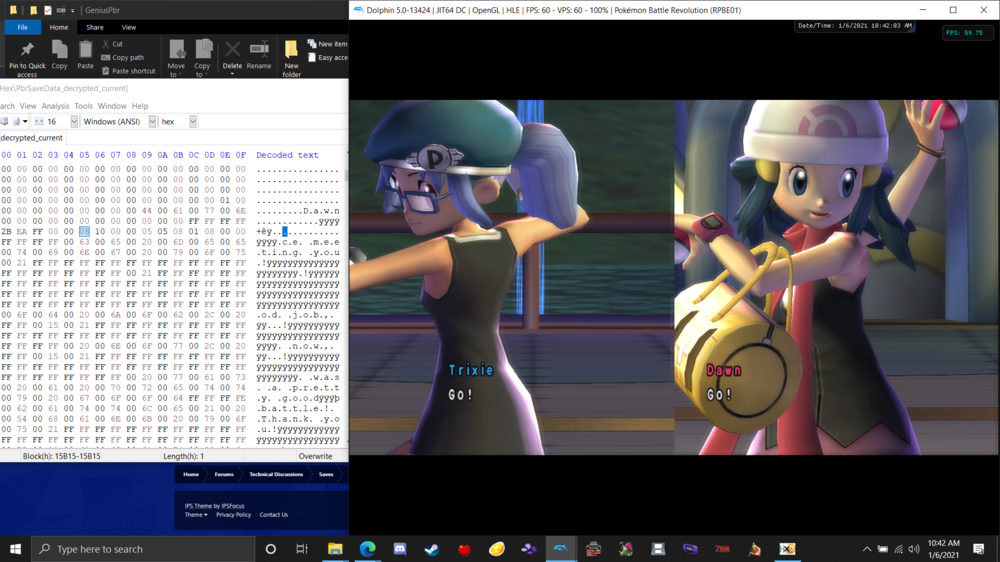The height and width of the screenshot is (562, 1000).
Task: Open the Technical Discussions breadcrumb link
Action: [x=276, y=474]
